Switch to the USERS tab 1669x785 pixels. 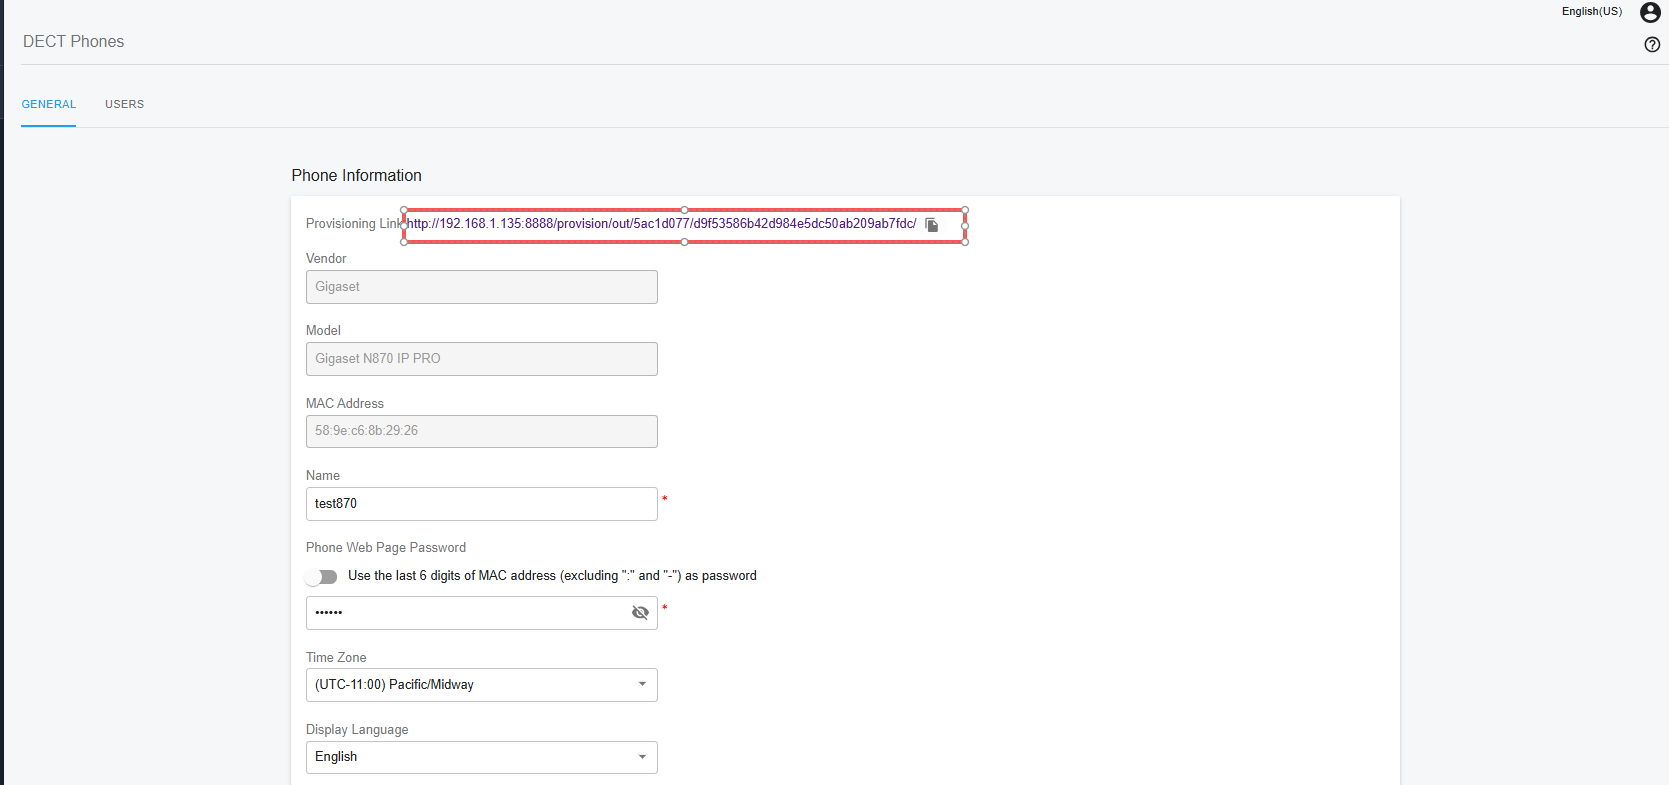(124, 104)
